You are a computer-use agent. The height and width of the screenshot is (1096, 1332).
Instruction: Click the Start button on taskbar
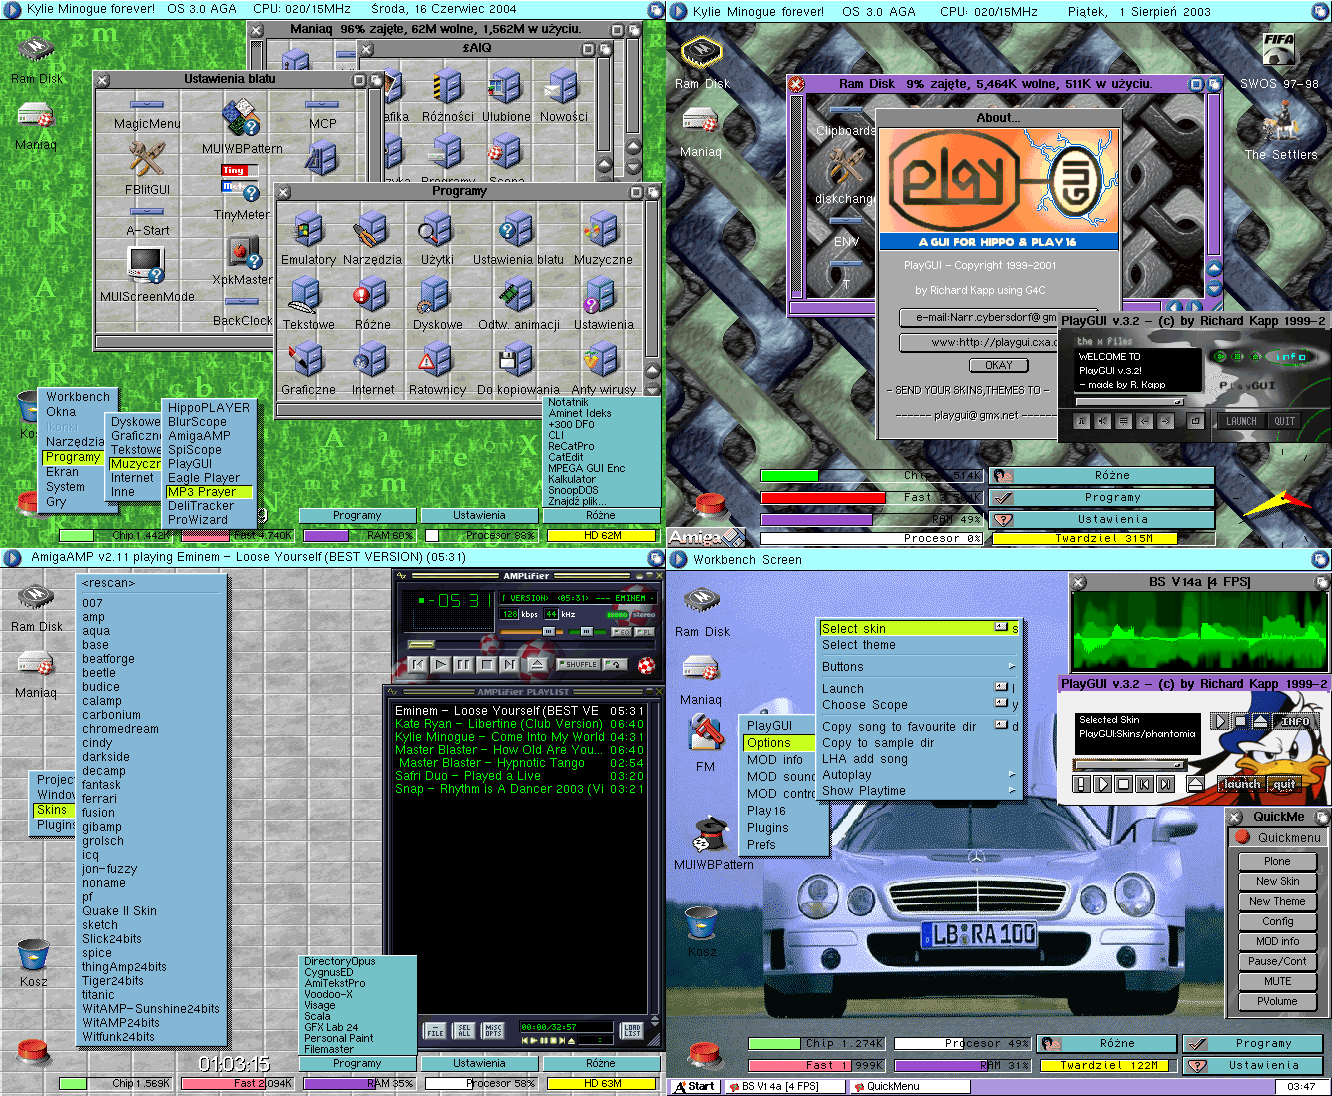(694, 1086)
